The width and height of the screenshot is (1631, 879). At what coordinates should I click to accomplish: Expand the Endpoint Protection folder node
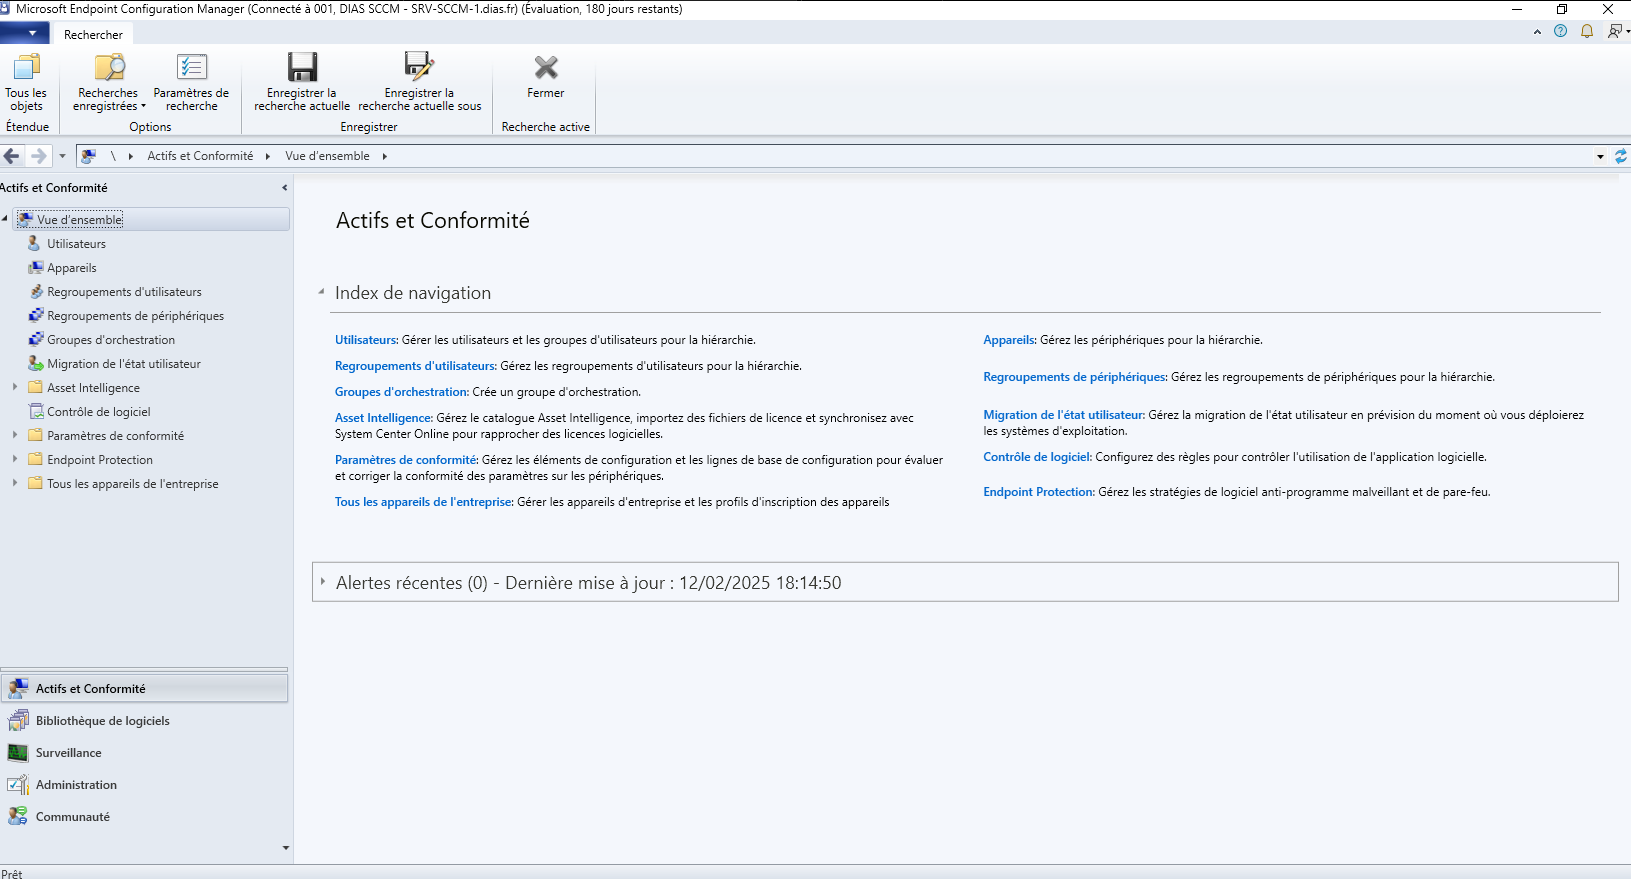click(15, 459)
